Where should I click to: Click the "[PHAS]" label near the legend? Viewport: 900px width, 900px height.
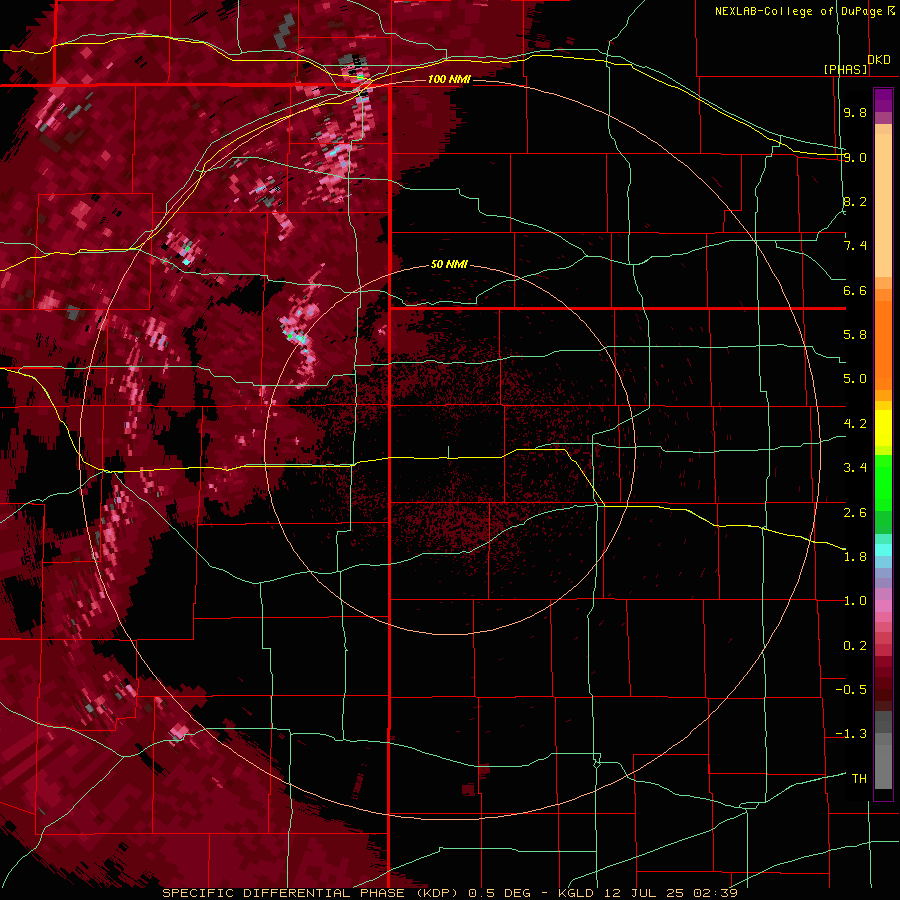[x=845, y=69]
